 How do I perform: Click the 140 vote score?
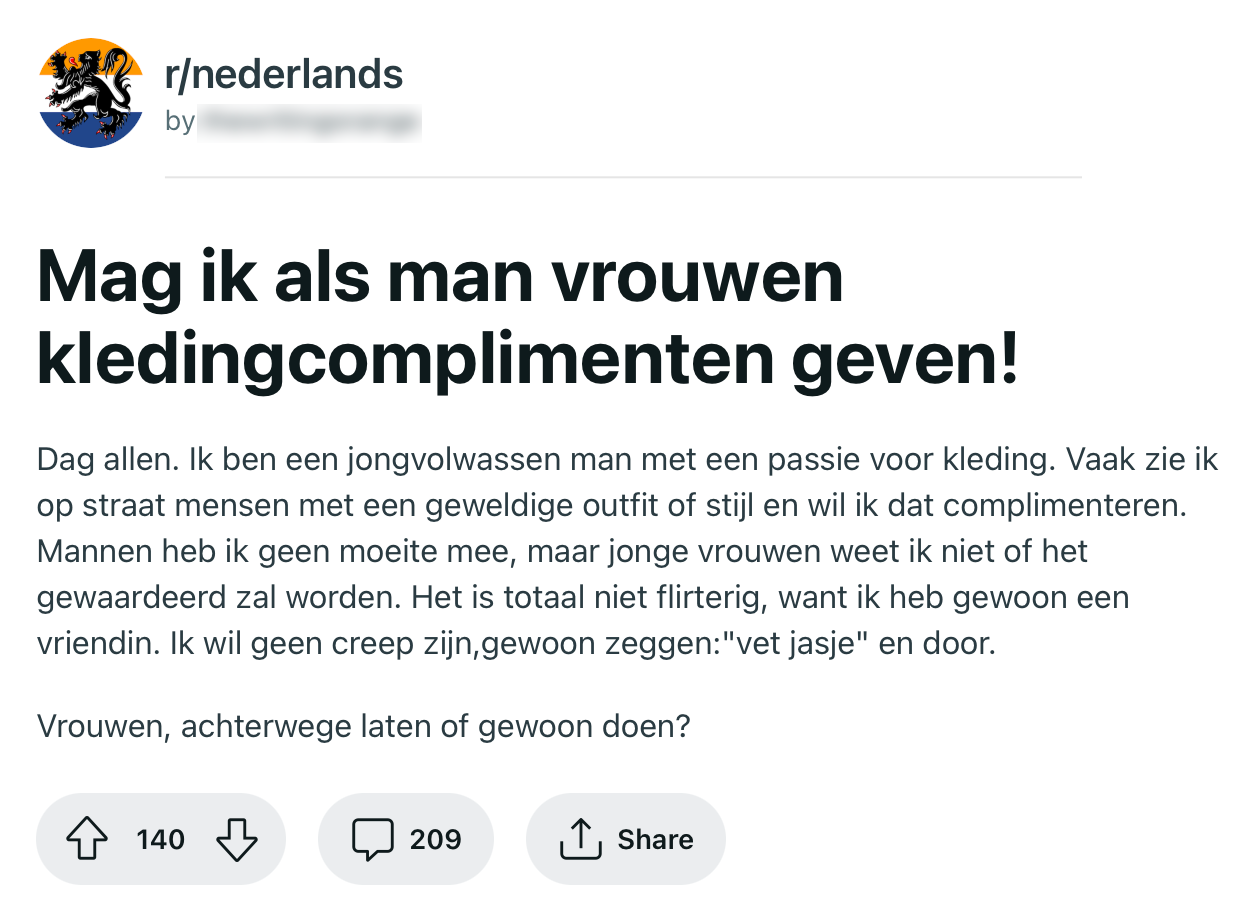160,839
